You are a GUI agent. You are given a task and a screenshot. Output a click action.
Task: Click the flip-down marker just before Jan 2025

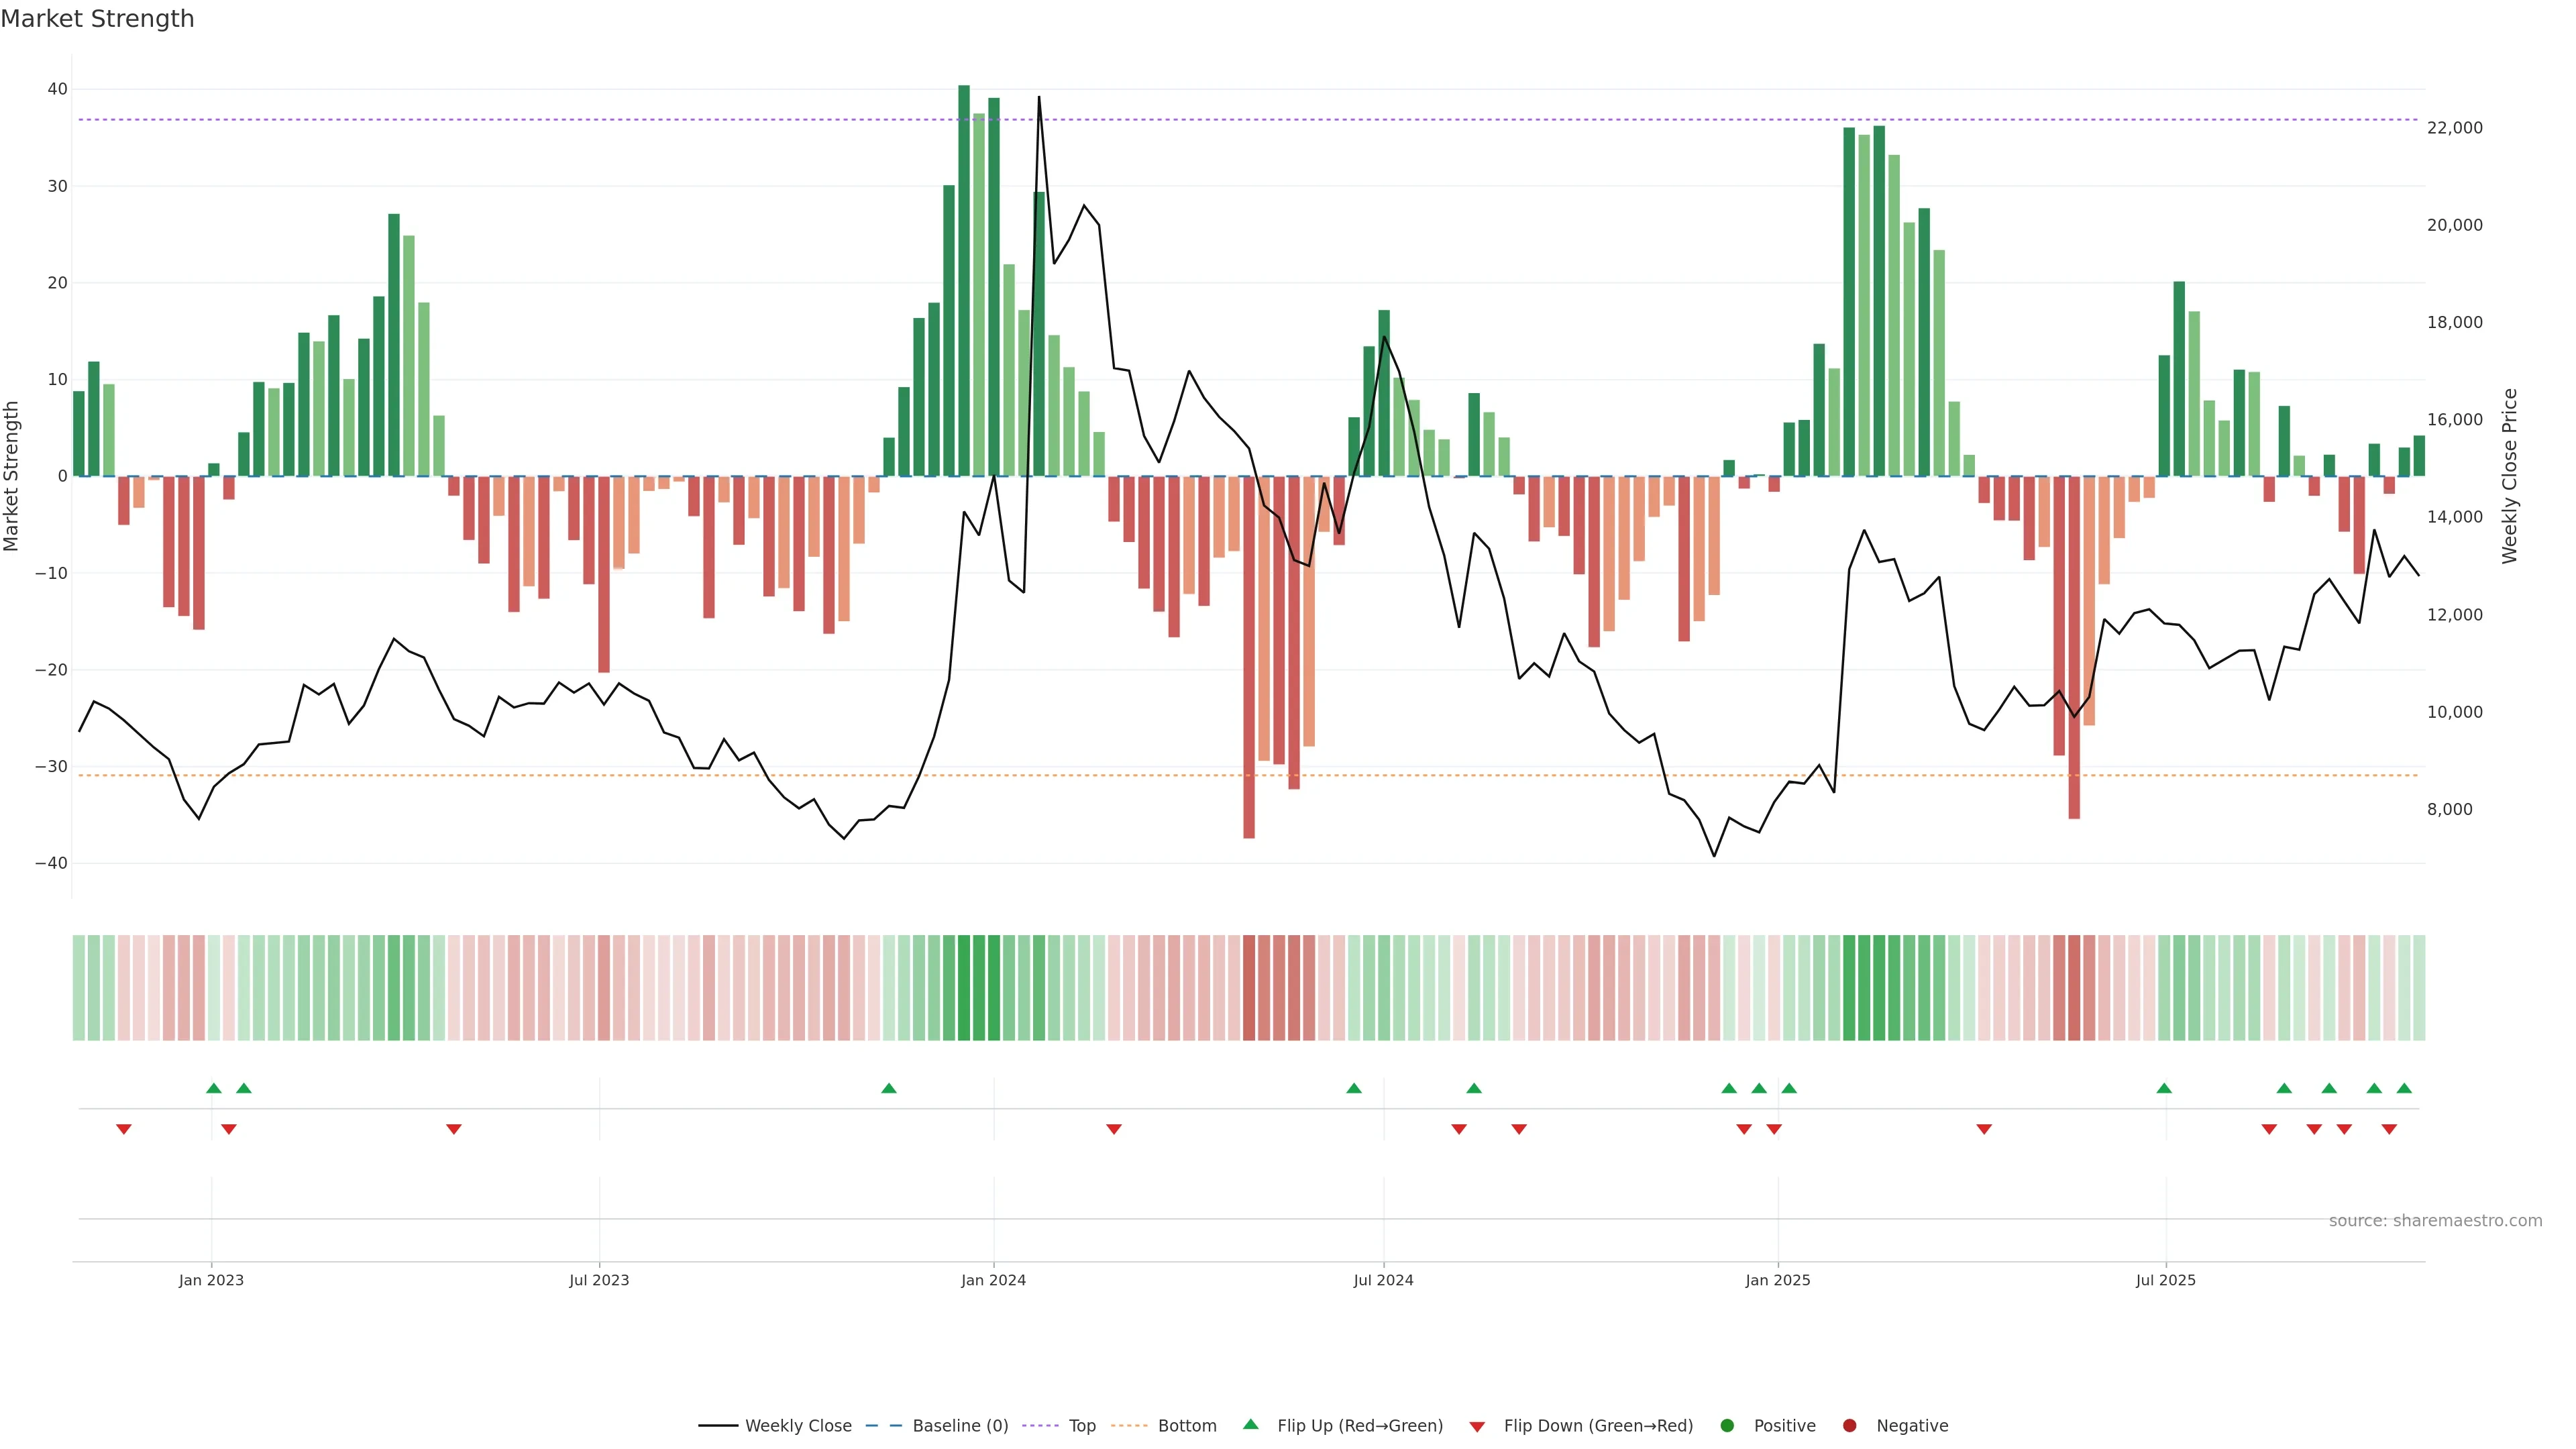(1773, 1129)
